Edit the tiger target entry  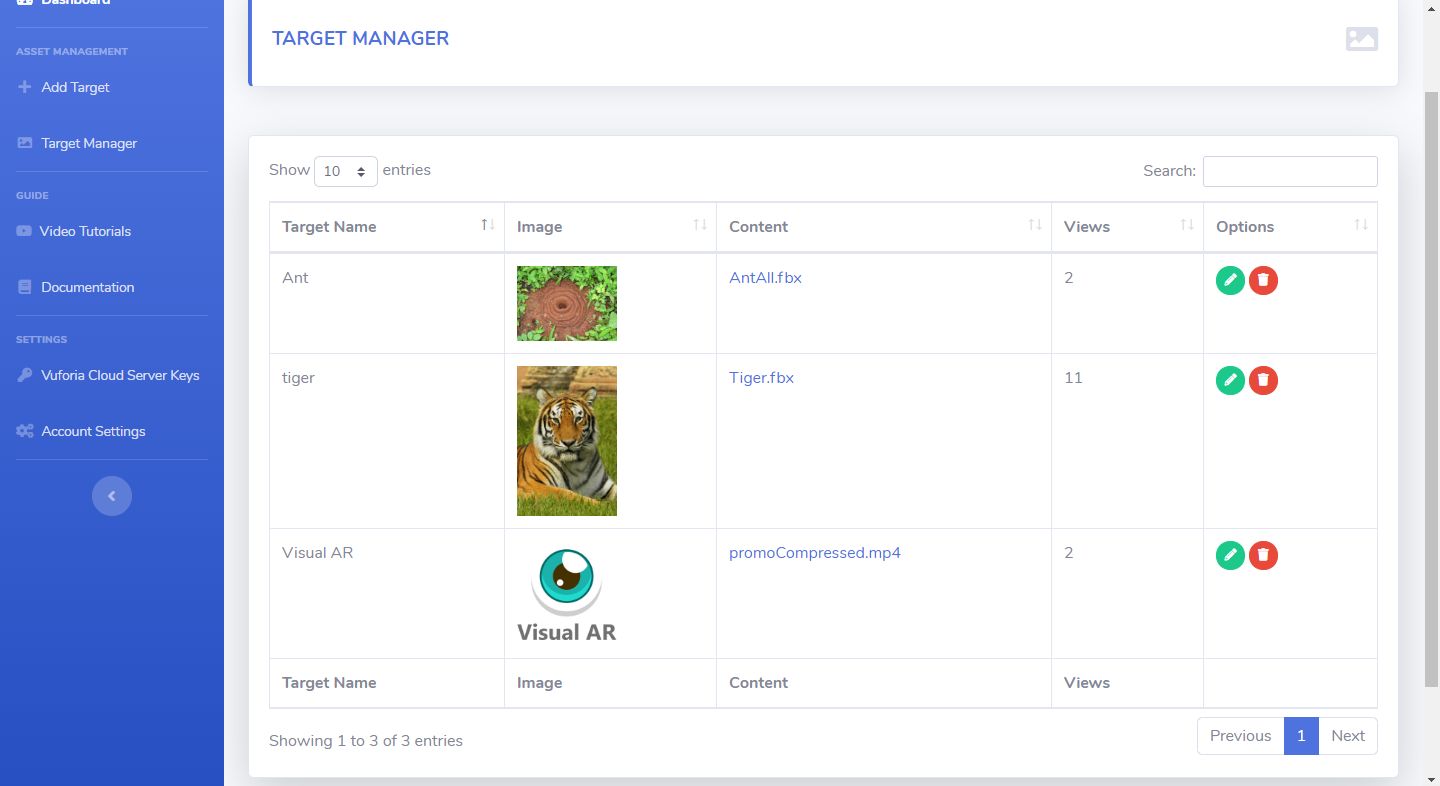pos(1230,380)
